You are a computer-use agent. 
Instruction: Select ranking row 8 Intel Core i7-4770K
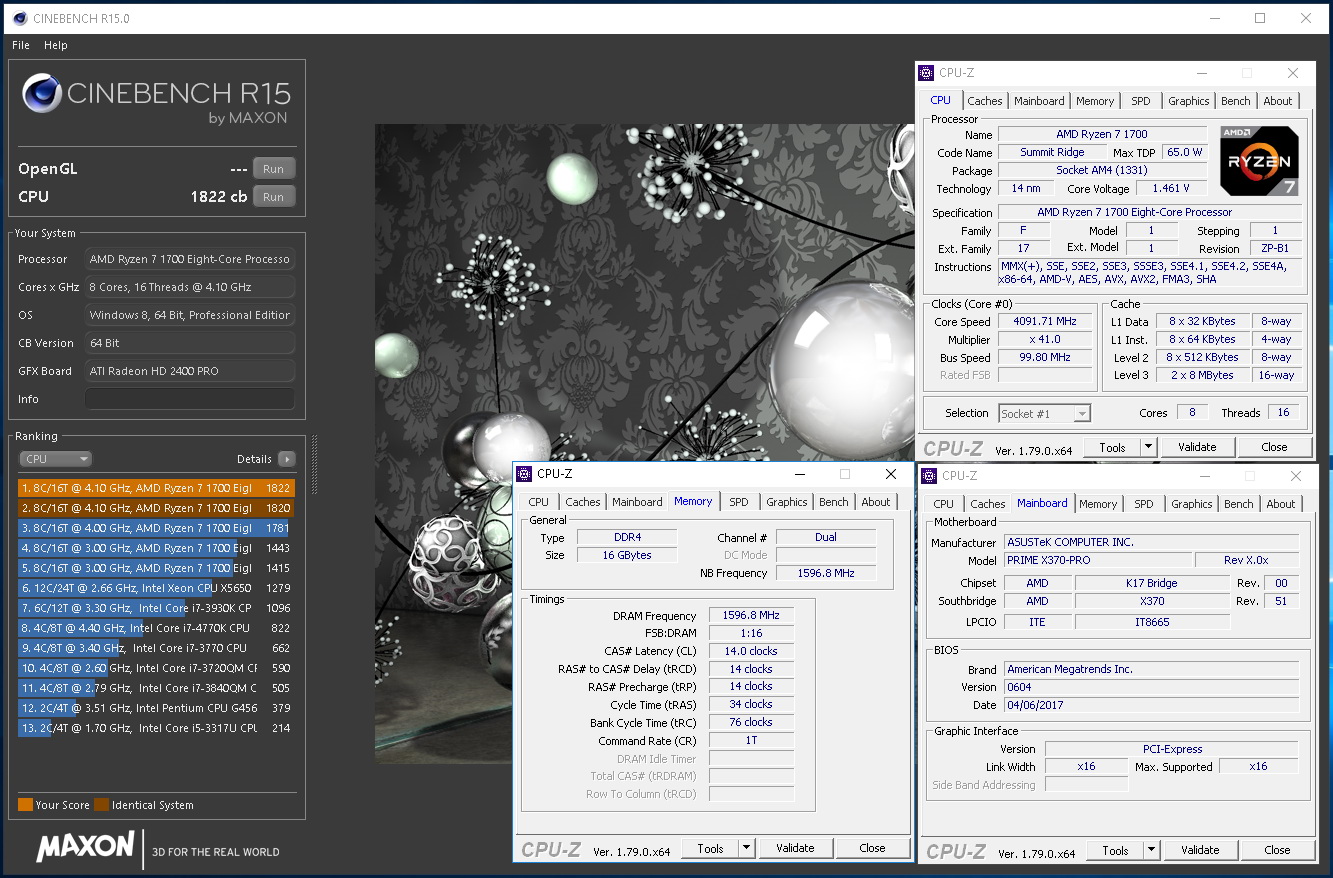[156, 628]
